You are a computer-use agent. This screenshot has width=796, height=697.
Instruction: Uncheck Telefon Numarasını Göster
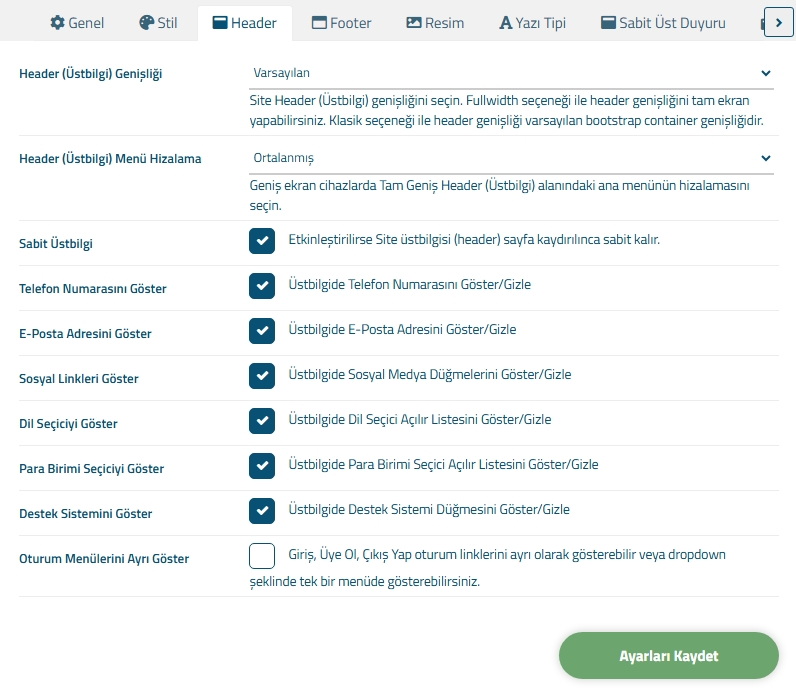point(262,286)
